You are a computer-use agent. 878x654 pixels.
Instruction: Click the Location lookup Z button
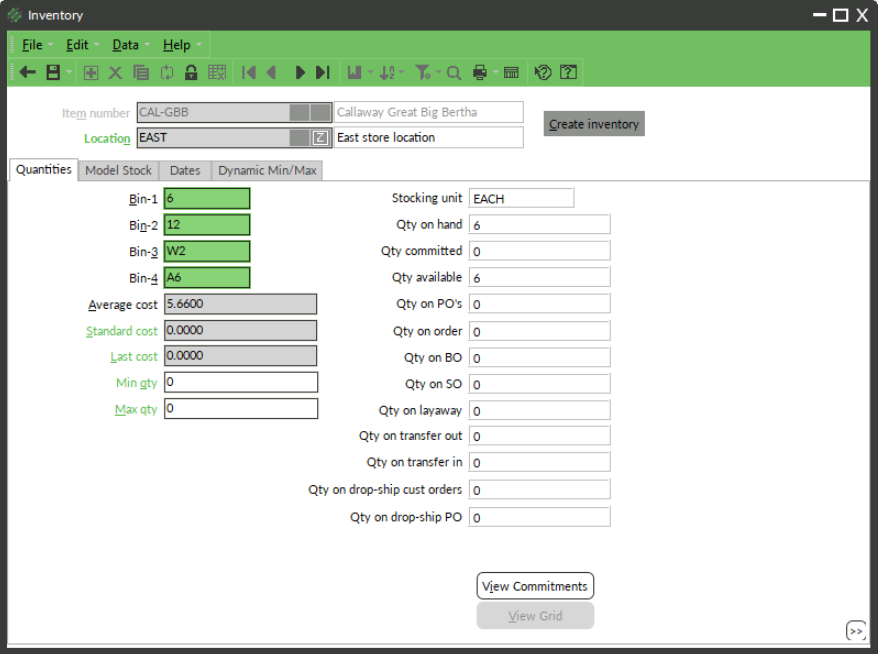pyautogui.click(x=320, y=138)
